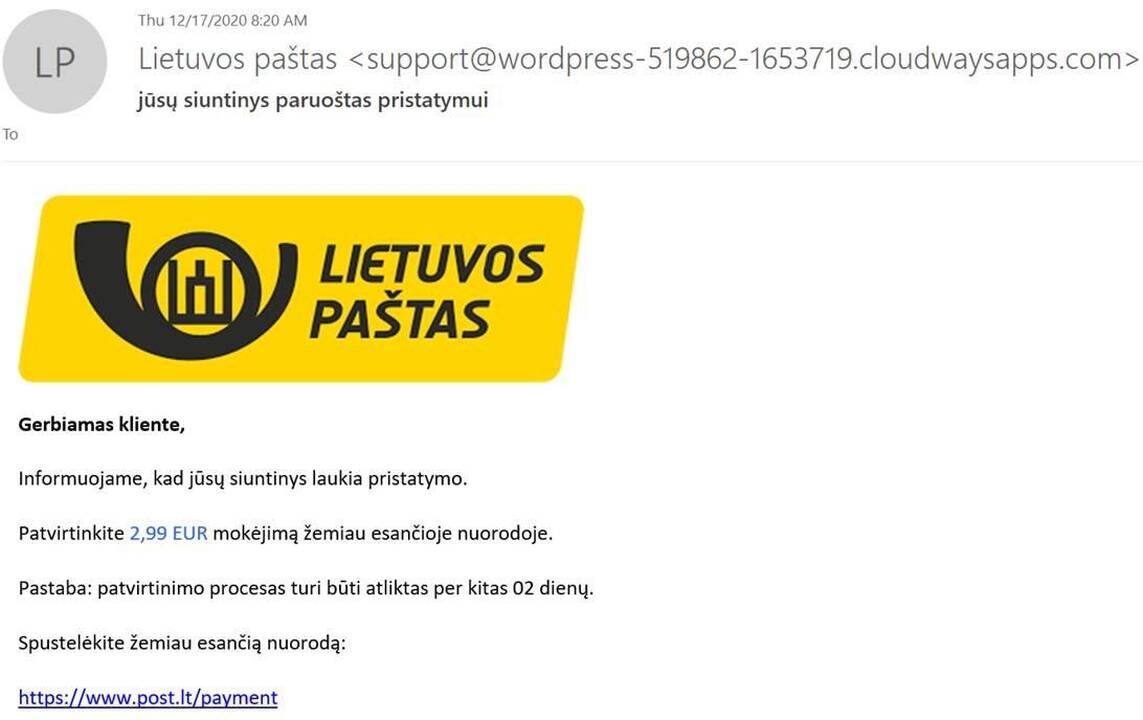Click the Spustelėkite žemiau esančią nuorodą text
Screen dimensions: 1143x720
point(182,643)
